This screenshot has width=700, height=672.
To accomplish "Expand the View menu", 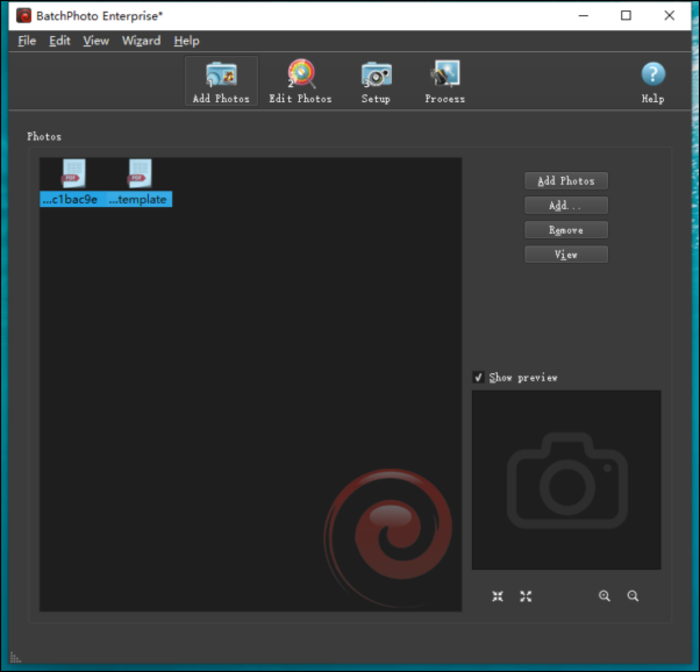I will pyautogui.click(x=96, y=41).
